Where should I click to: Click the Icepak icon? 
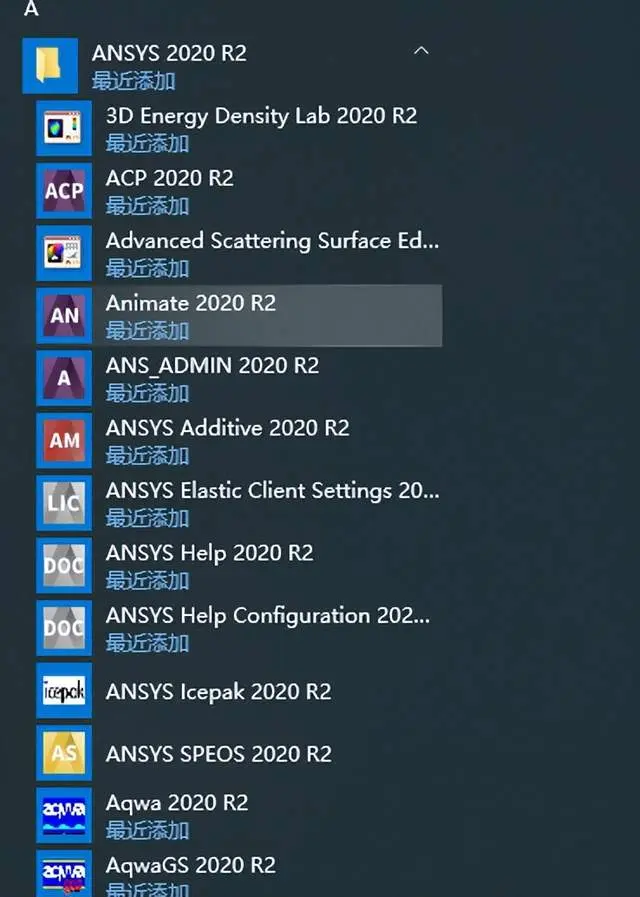[64, 690]
